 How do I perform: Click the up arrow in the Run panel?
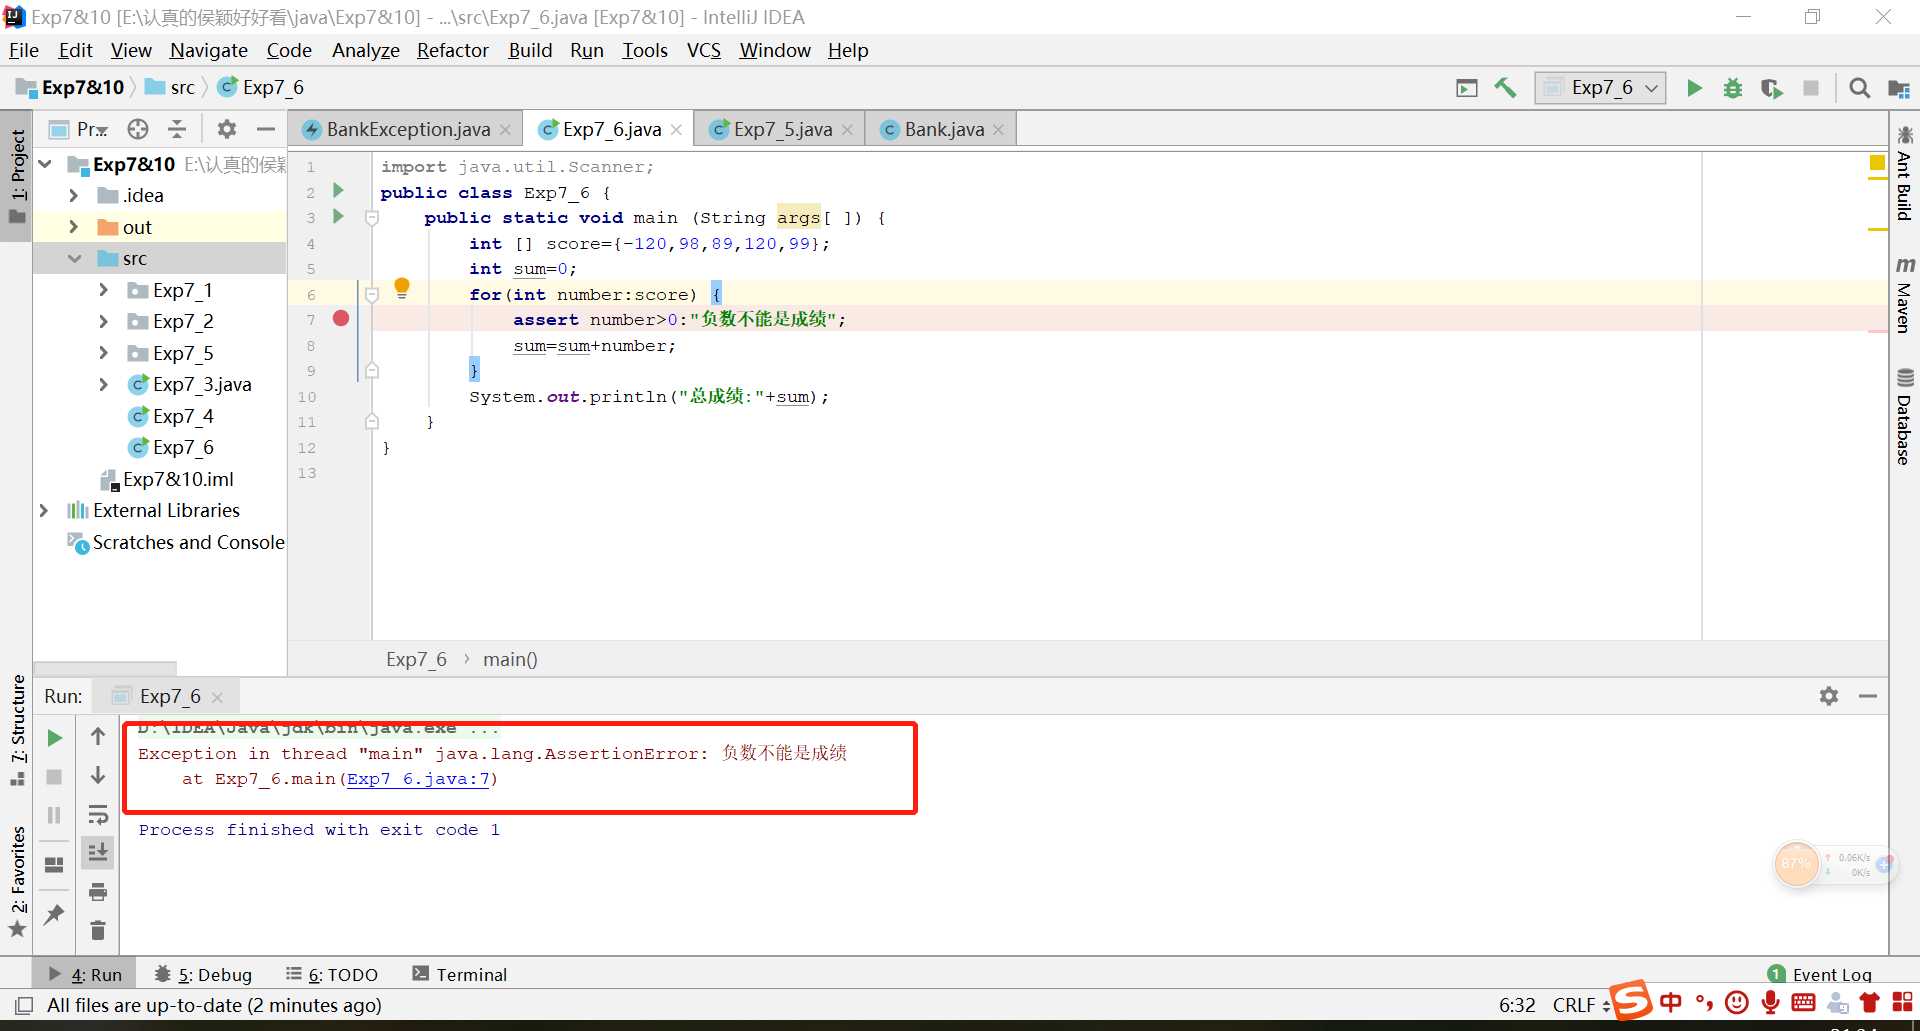point(98,737)
